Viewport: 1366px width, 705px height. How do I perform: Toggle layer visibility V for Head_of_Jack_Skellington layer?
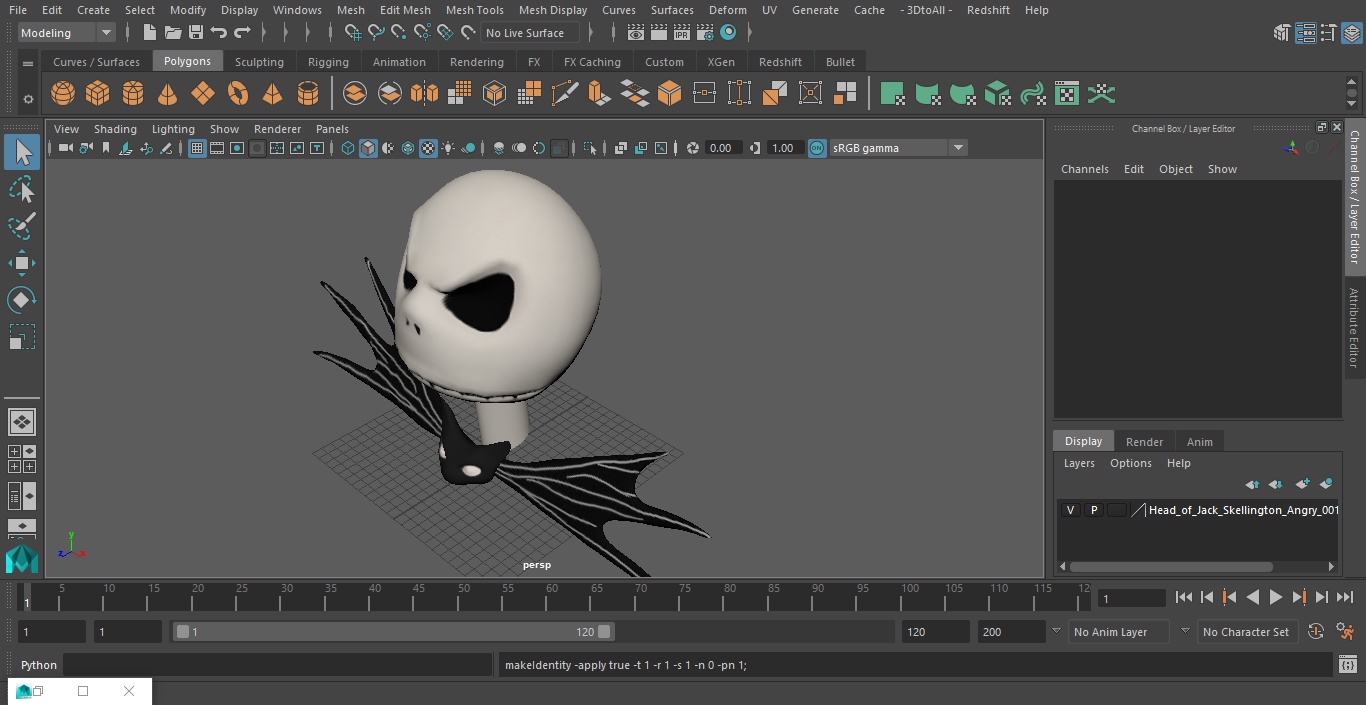point(1070,510)
